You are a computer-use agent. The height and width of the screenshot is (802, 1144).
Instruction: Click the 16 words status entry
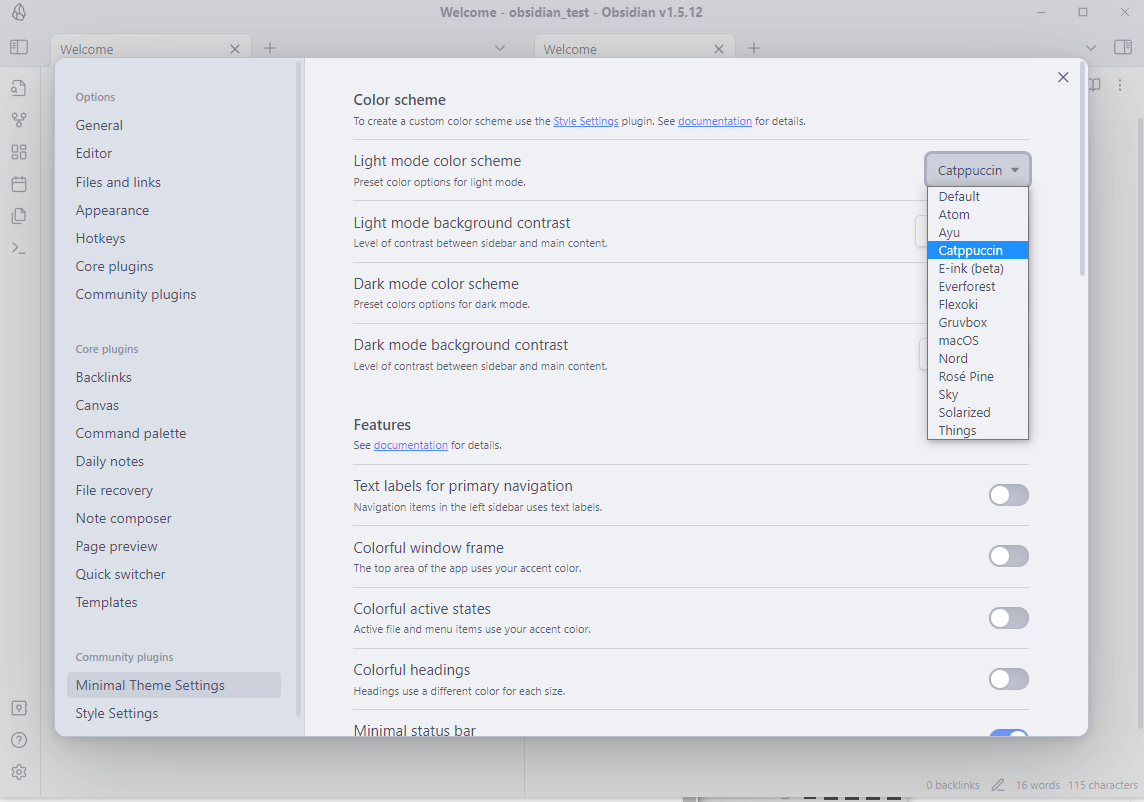[x=1037, y=785]
